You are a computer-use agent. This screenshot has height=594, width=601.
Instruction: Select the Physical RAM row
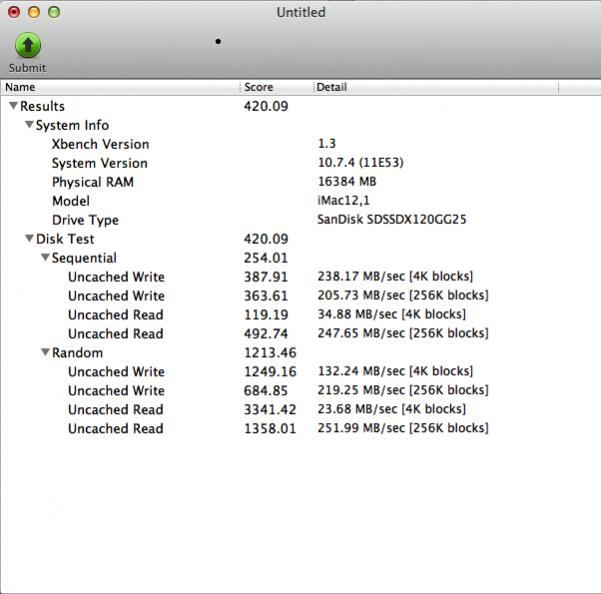coord(300,182)
